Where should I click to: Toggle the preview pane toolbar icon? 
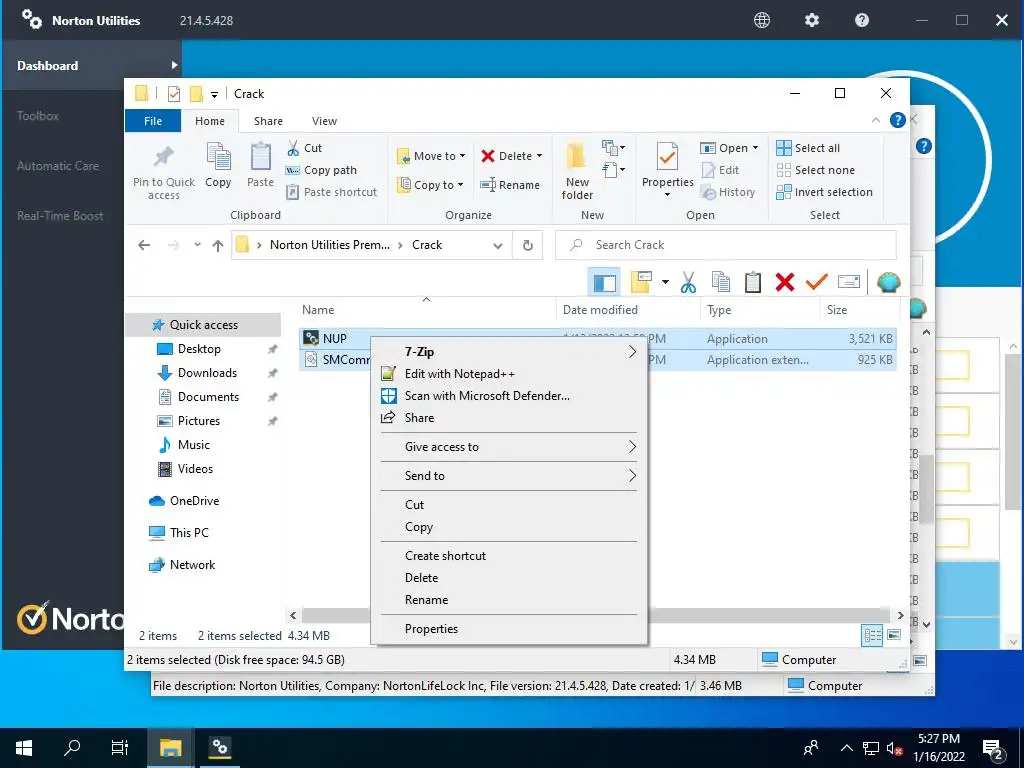(604, 283)
